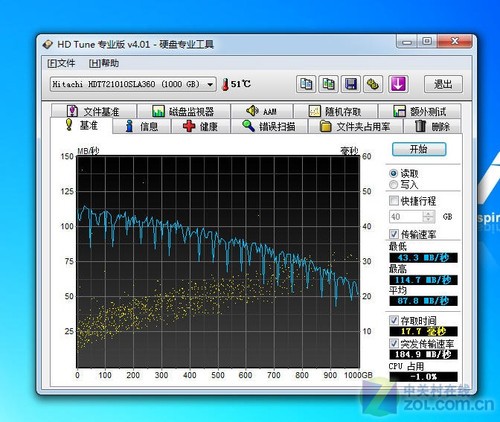Minimize the HD Tune window

(406, 42)
